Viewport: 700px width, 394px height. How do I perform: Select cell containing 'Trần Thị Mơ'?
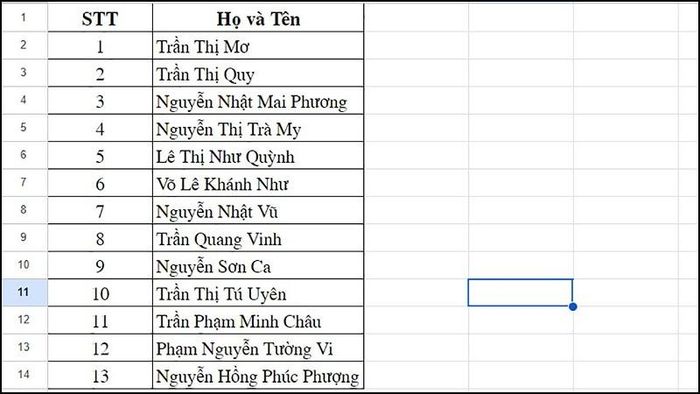coord(258,46)
